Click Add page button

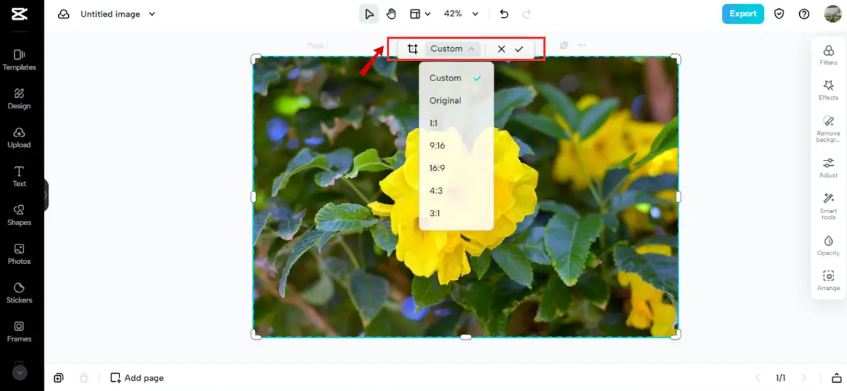pos(137,378)
